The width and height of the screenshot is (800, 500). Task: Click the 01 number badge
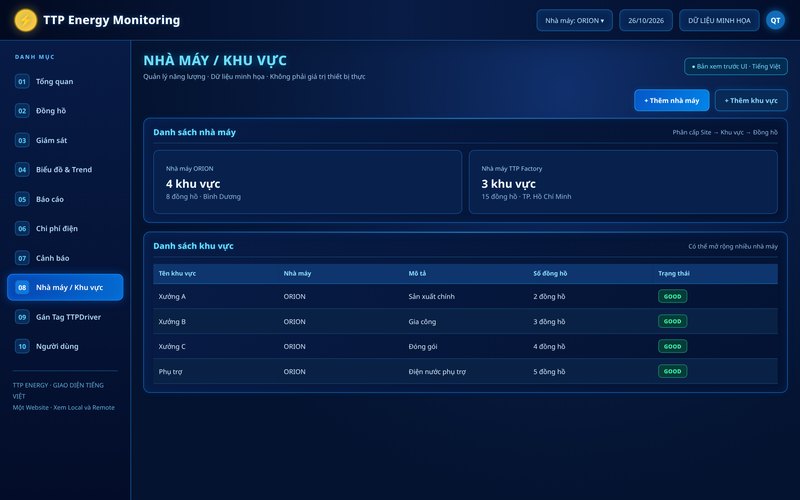(22, 82)
